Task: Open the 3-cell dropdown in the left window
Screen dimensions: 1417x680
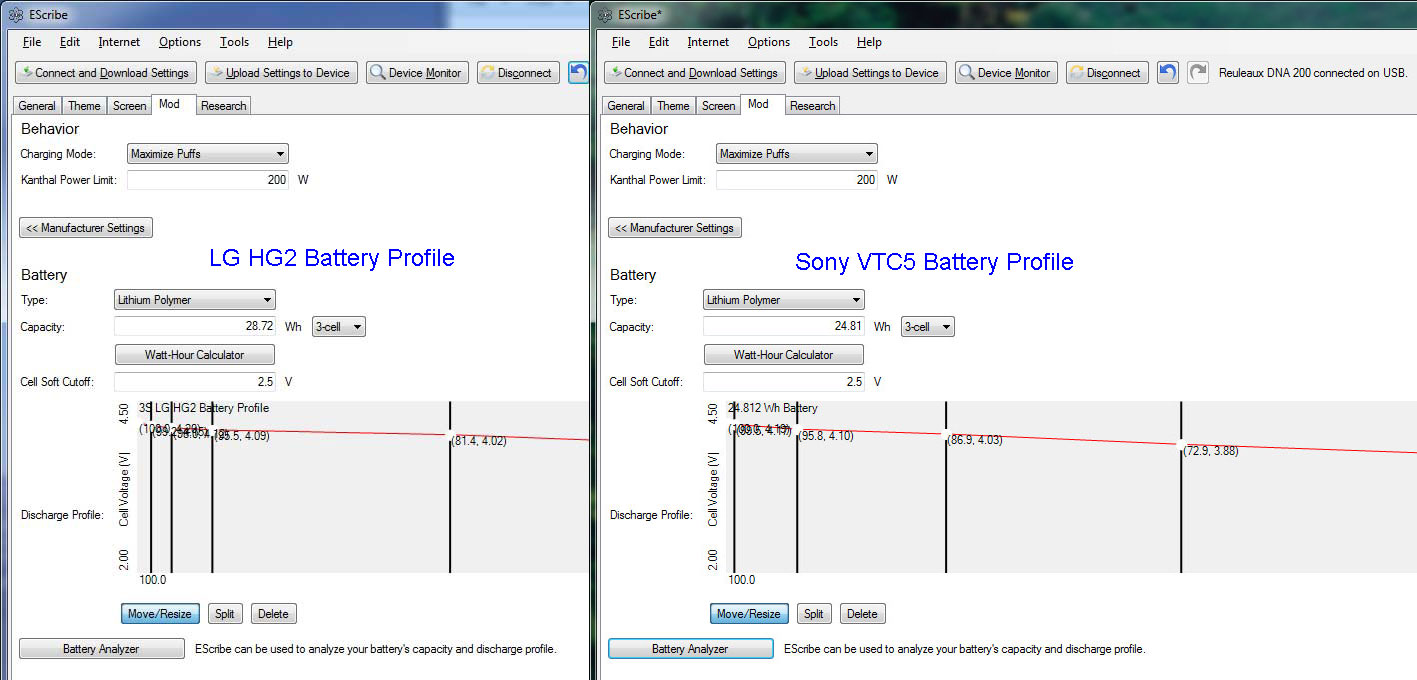Action: pyautogui.click(x=339, y=327)
